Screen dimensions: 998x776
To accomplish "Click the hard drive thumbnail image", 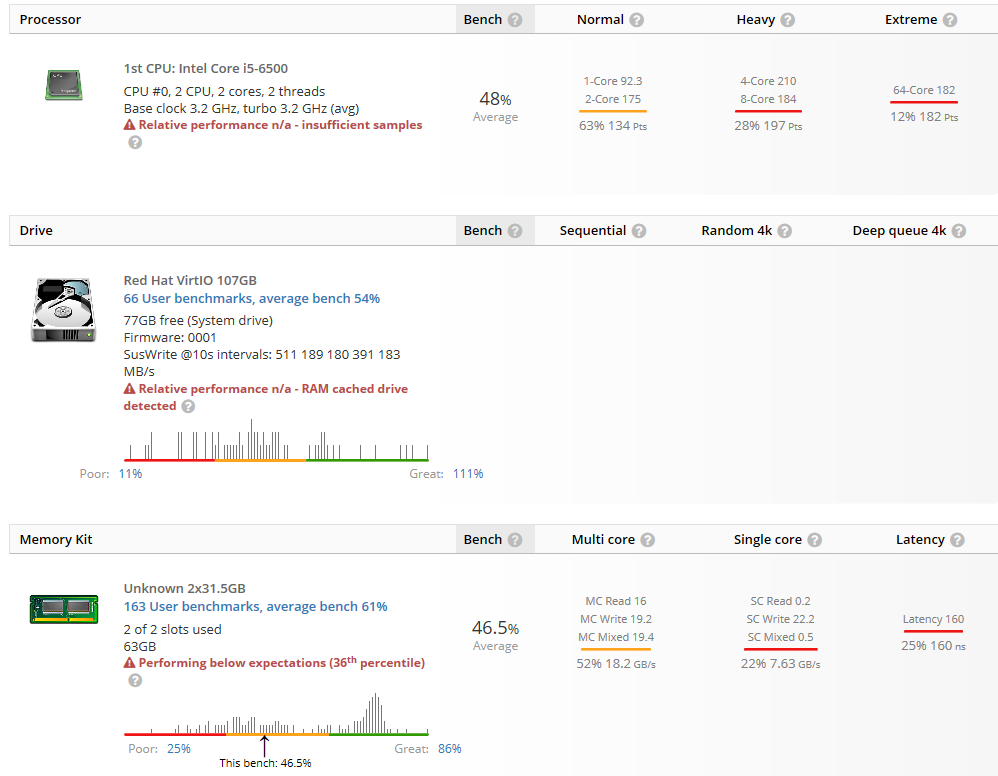I will point(64,309).
